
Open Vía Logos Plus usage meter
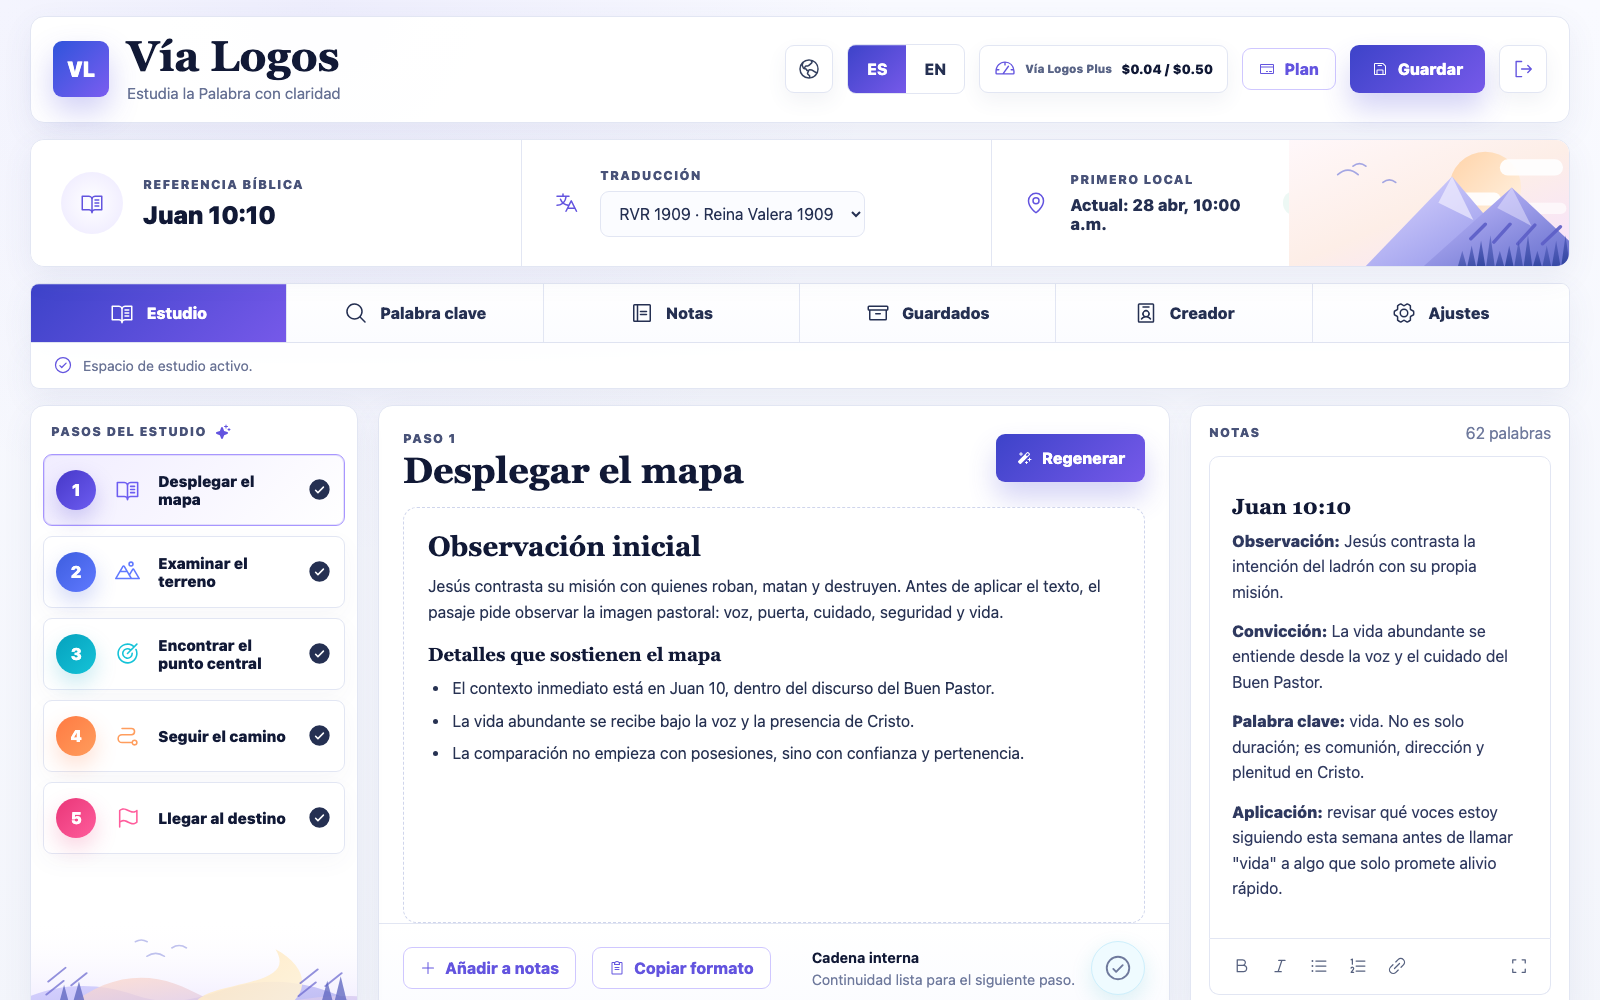1103,69
